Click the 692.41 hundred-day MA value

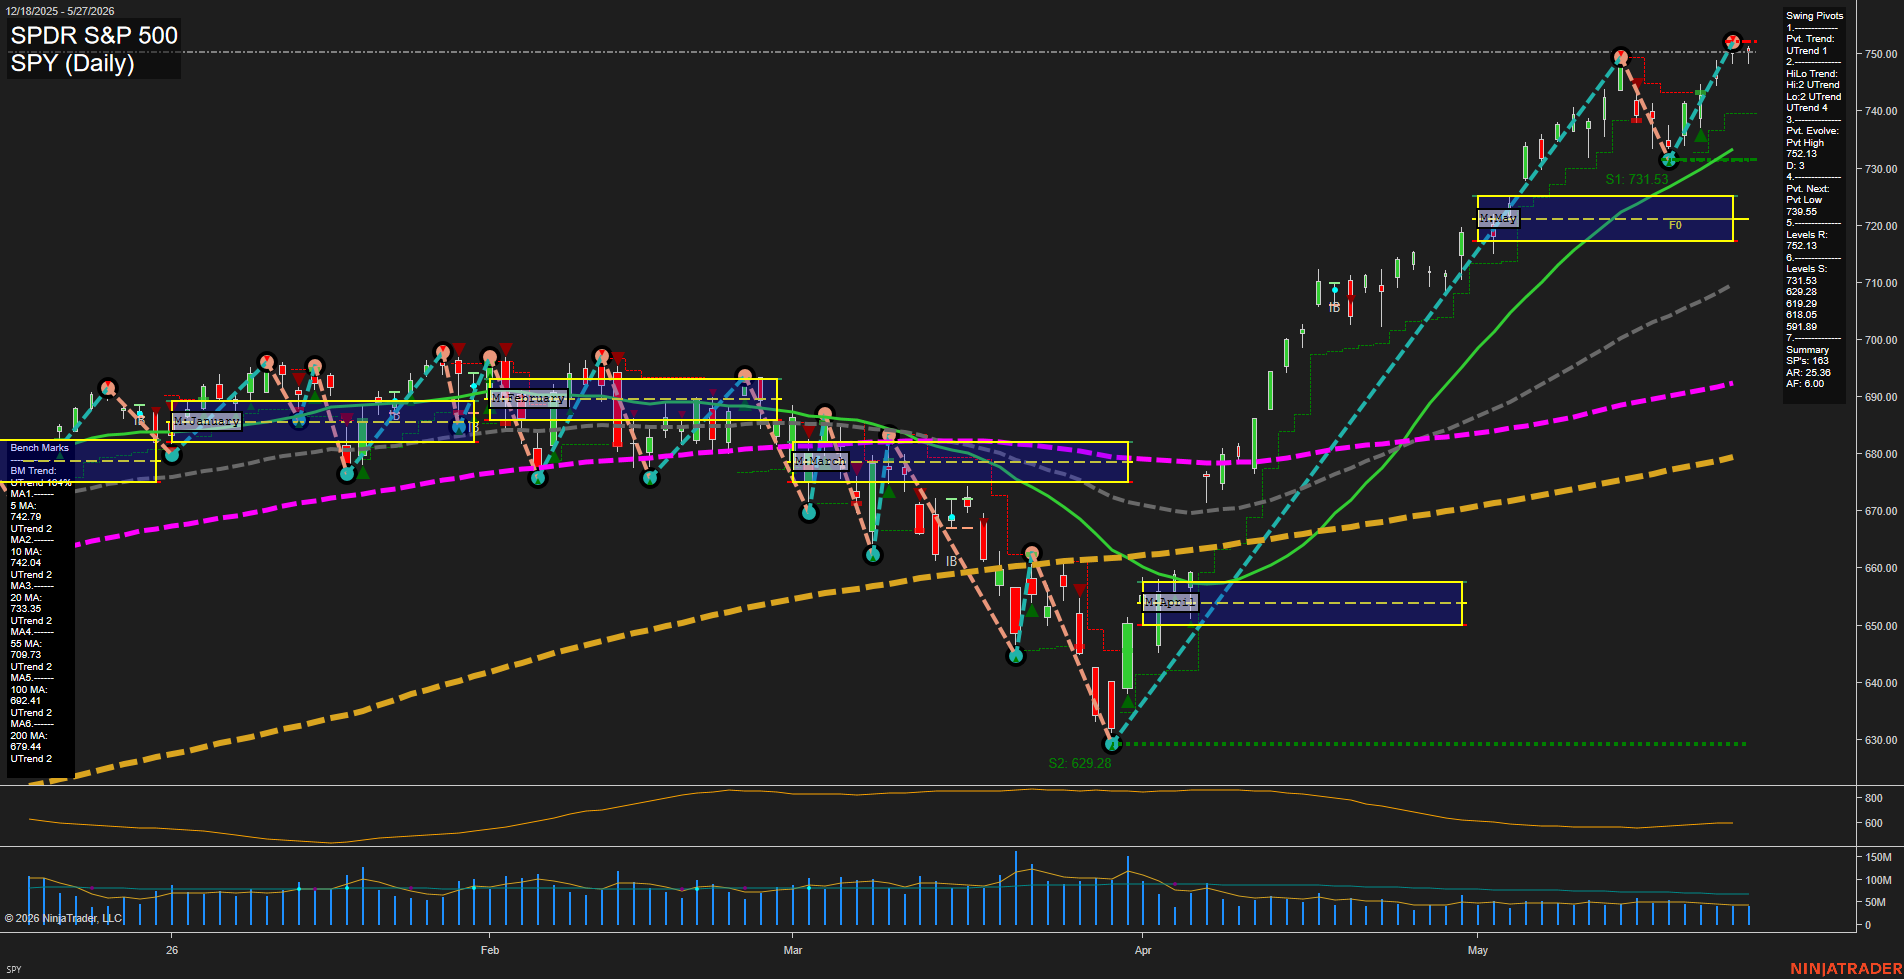click(26, 701)
